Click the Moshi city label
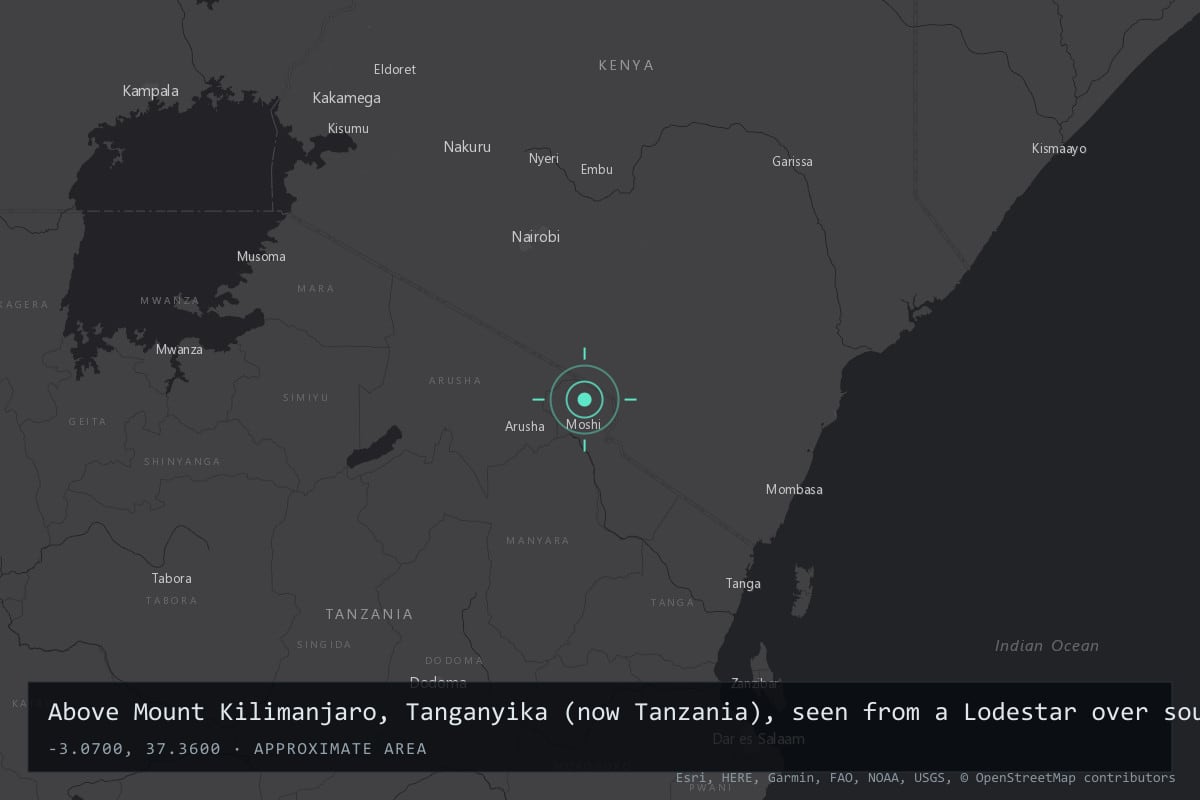 coord(584,425)
